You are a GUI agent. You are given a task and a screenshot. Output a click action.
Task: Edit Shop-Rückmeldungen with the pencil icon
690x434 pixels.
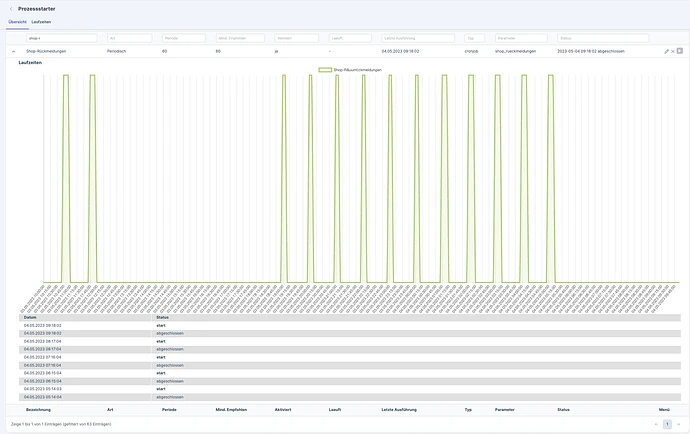(666, 51)
